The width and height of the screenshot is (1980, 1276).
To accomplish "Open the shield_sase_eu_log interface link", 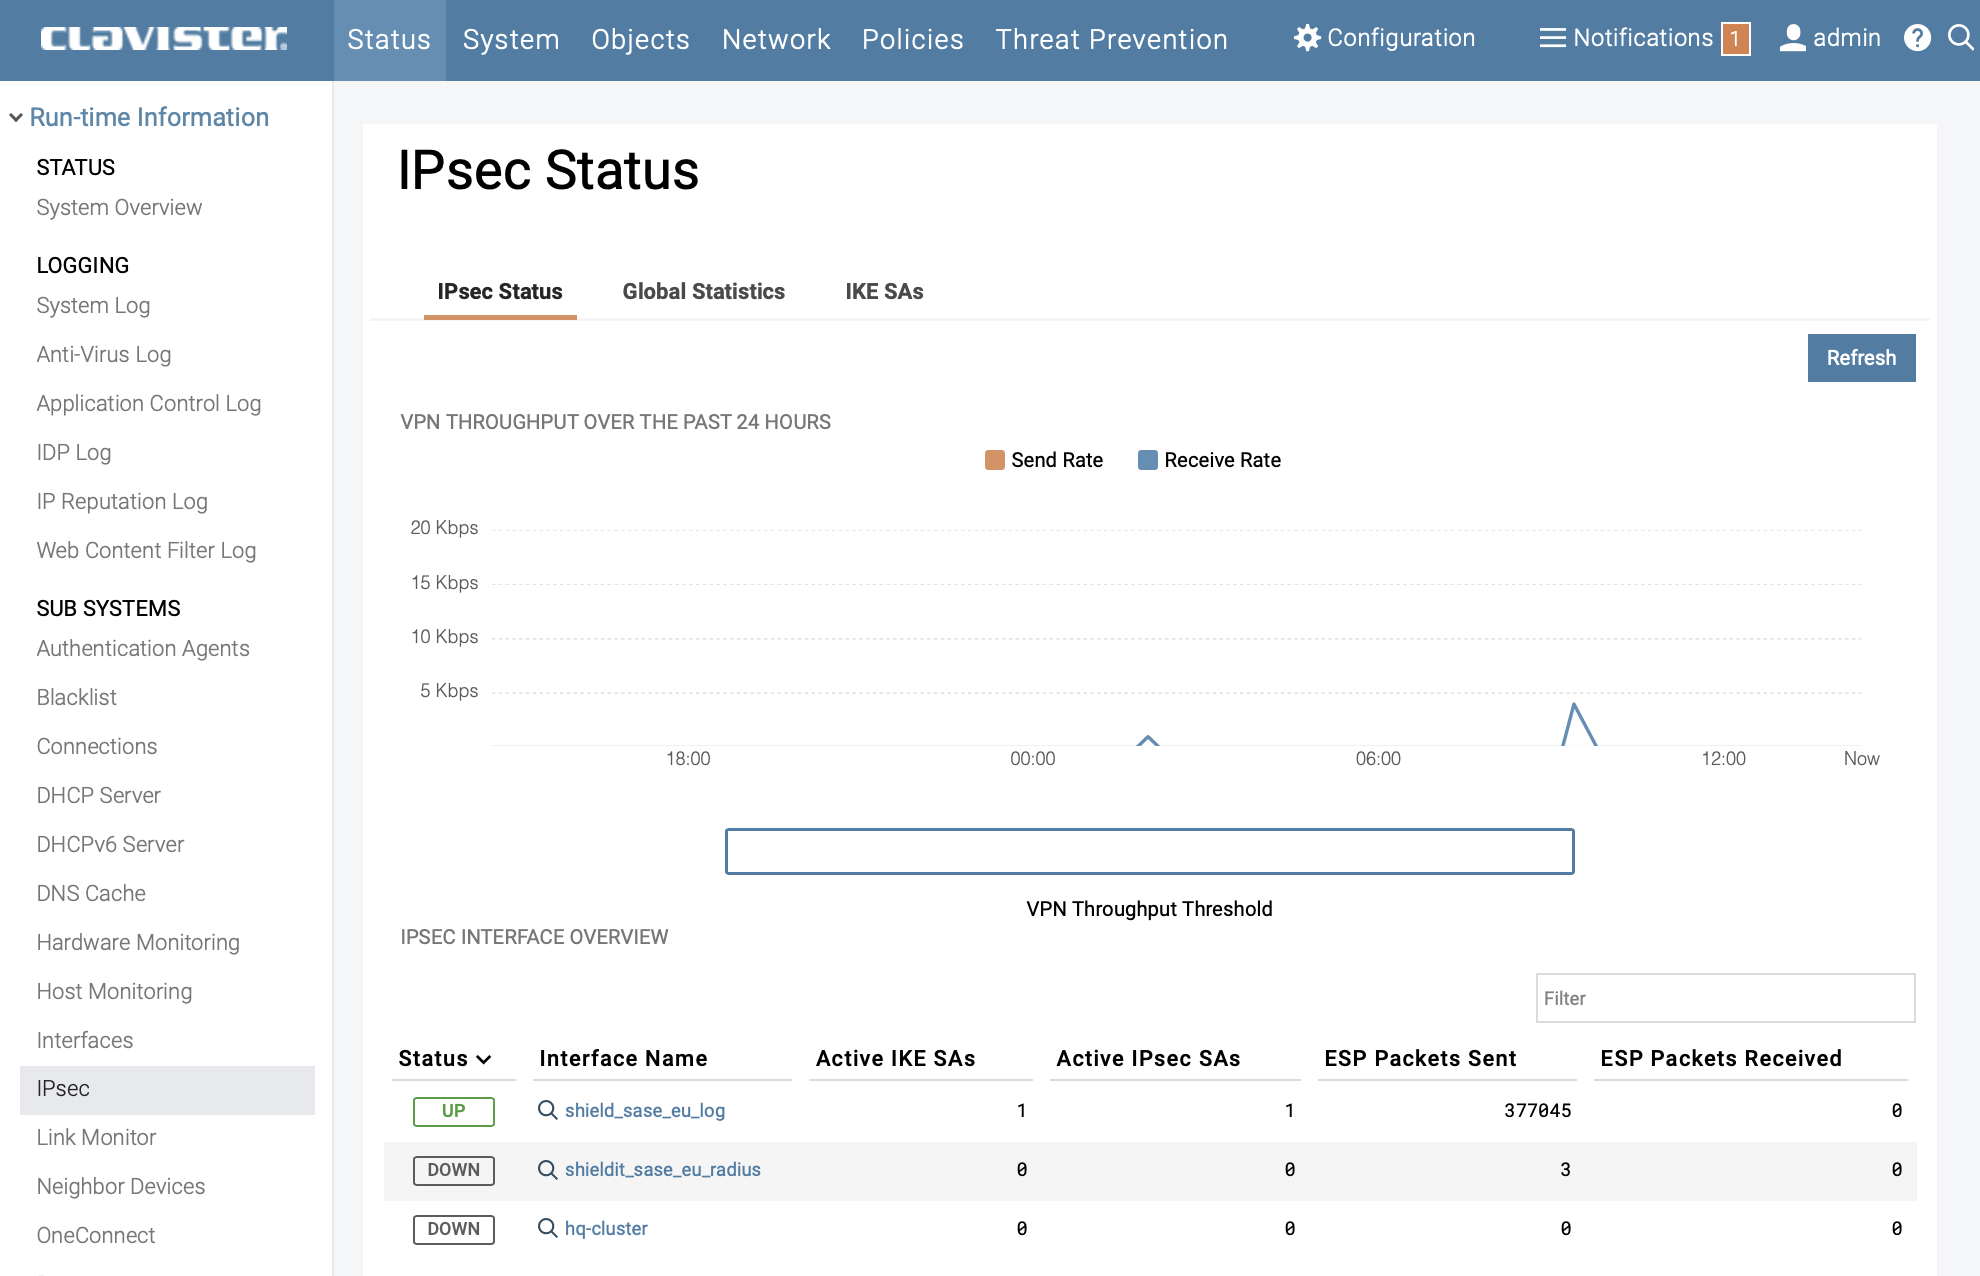I will 645,1110.
